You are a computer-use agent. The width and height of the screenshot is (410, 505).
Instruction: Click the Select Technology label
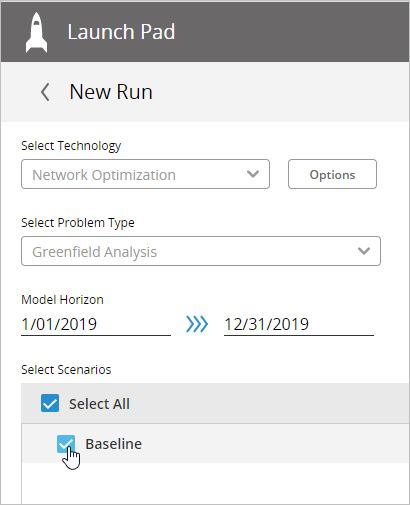click(x=71, y=146)
